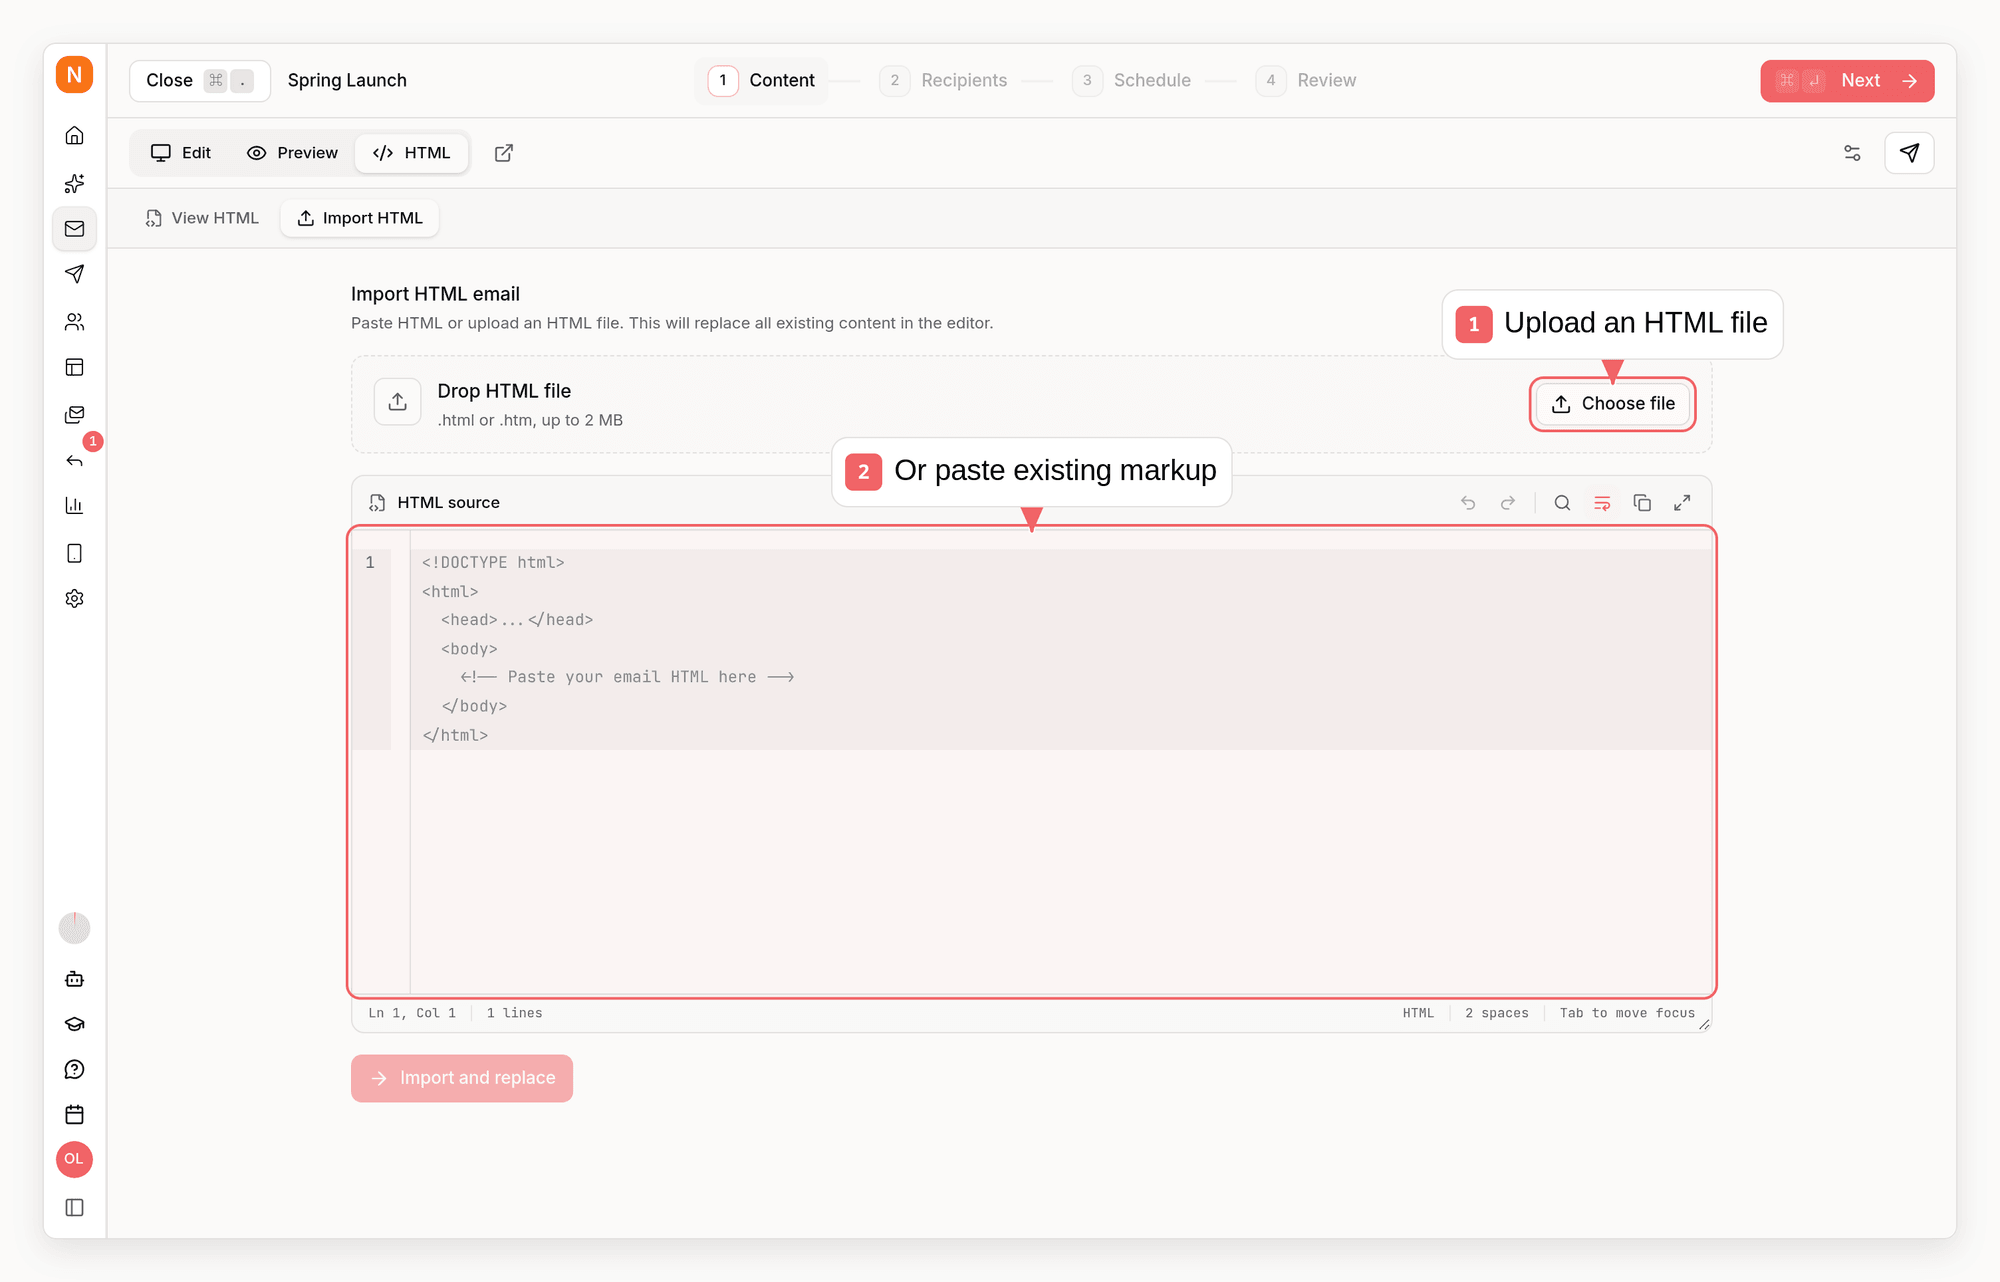Switch to Preview mode

(x=292, y=153)
